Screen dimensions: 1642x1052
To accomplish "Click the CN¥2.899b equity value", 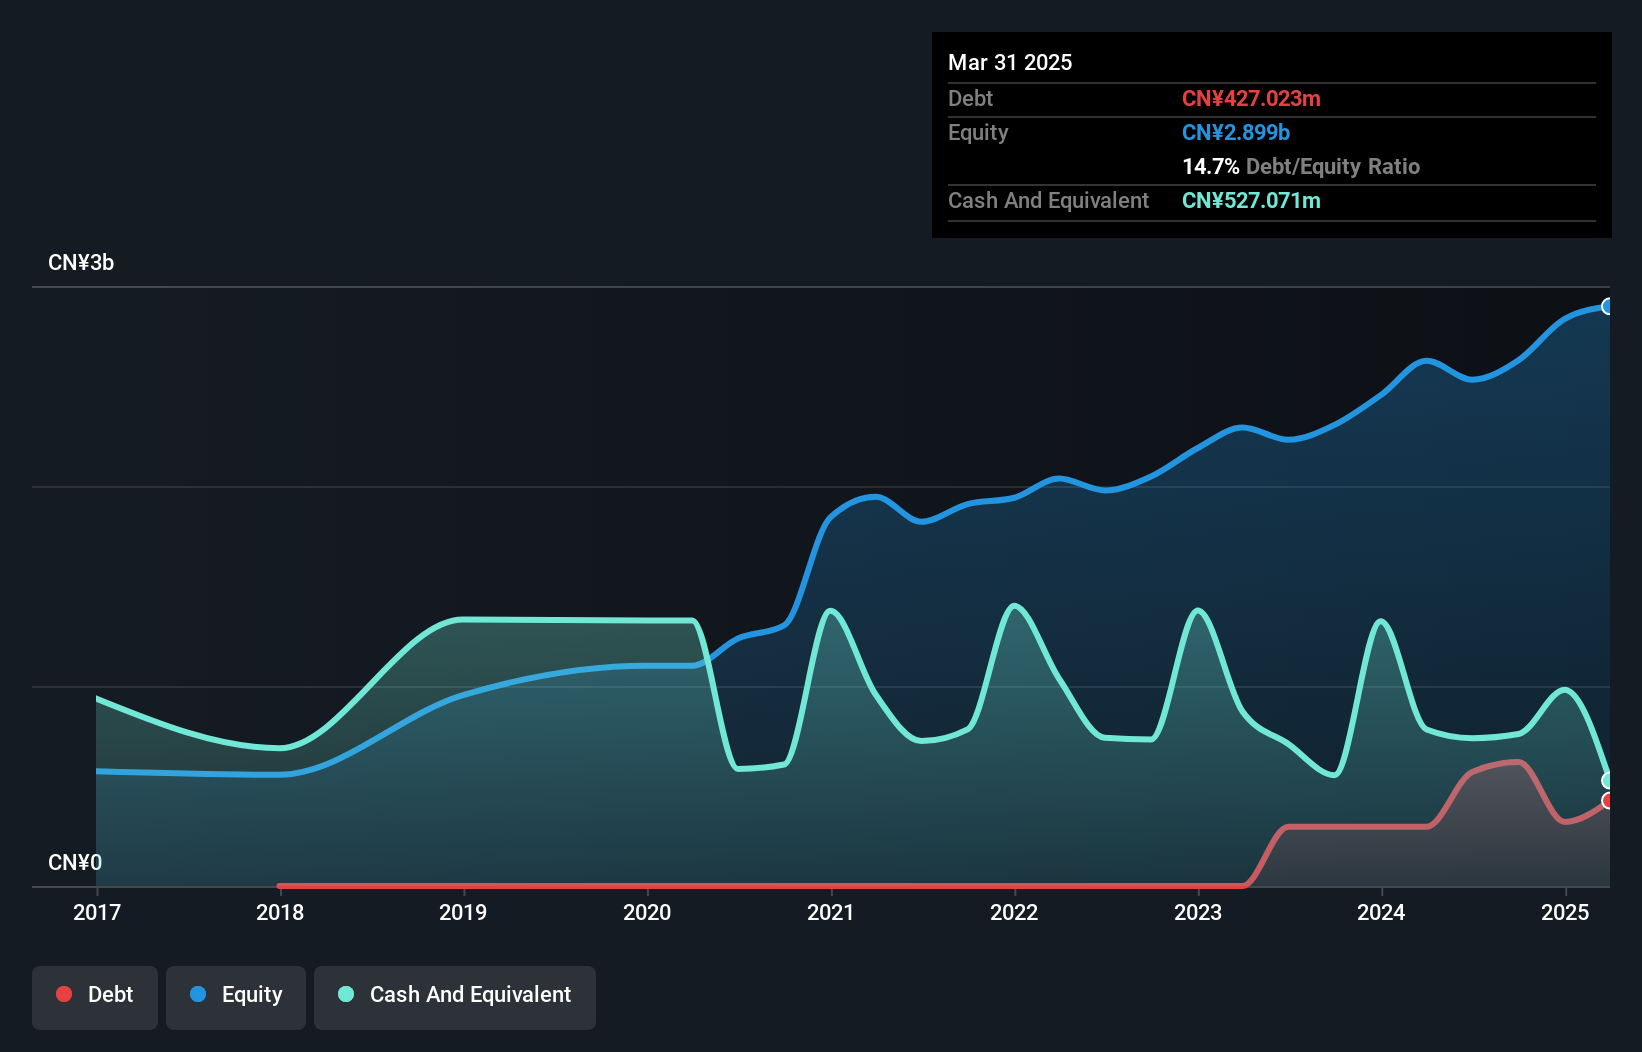I will 1236,132.
